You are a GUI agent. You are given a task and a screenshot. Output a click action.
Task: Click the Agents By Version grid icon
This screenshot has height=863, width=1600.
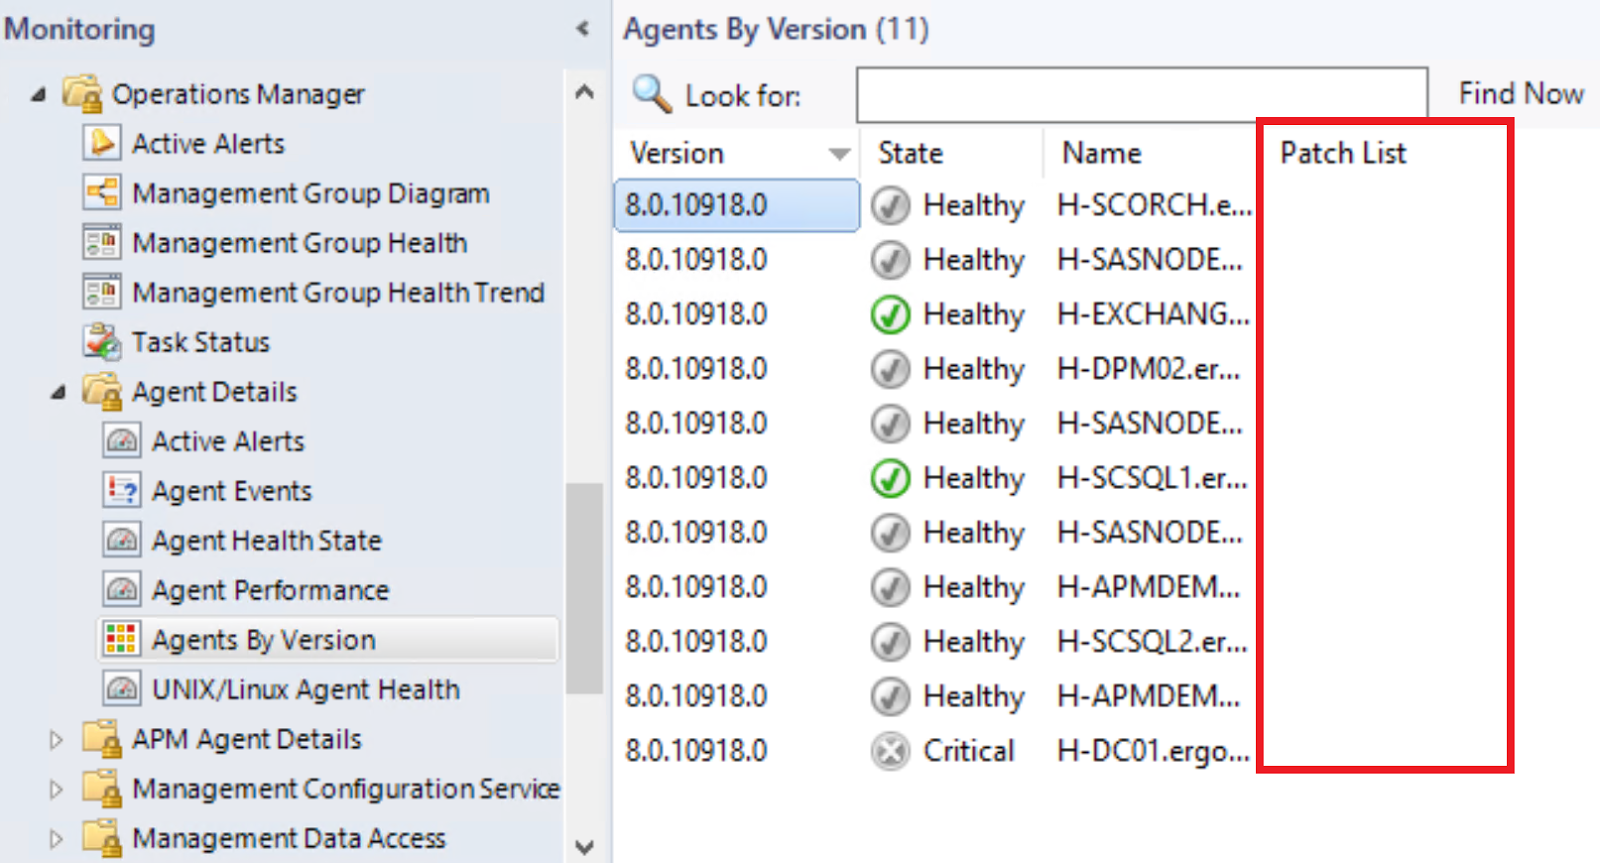tap(122, 639)
